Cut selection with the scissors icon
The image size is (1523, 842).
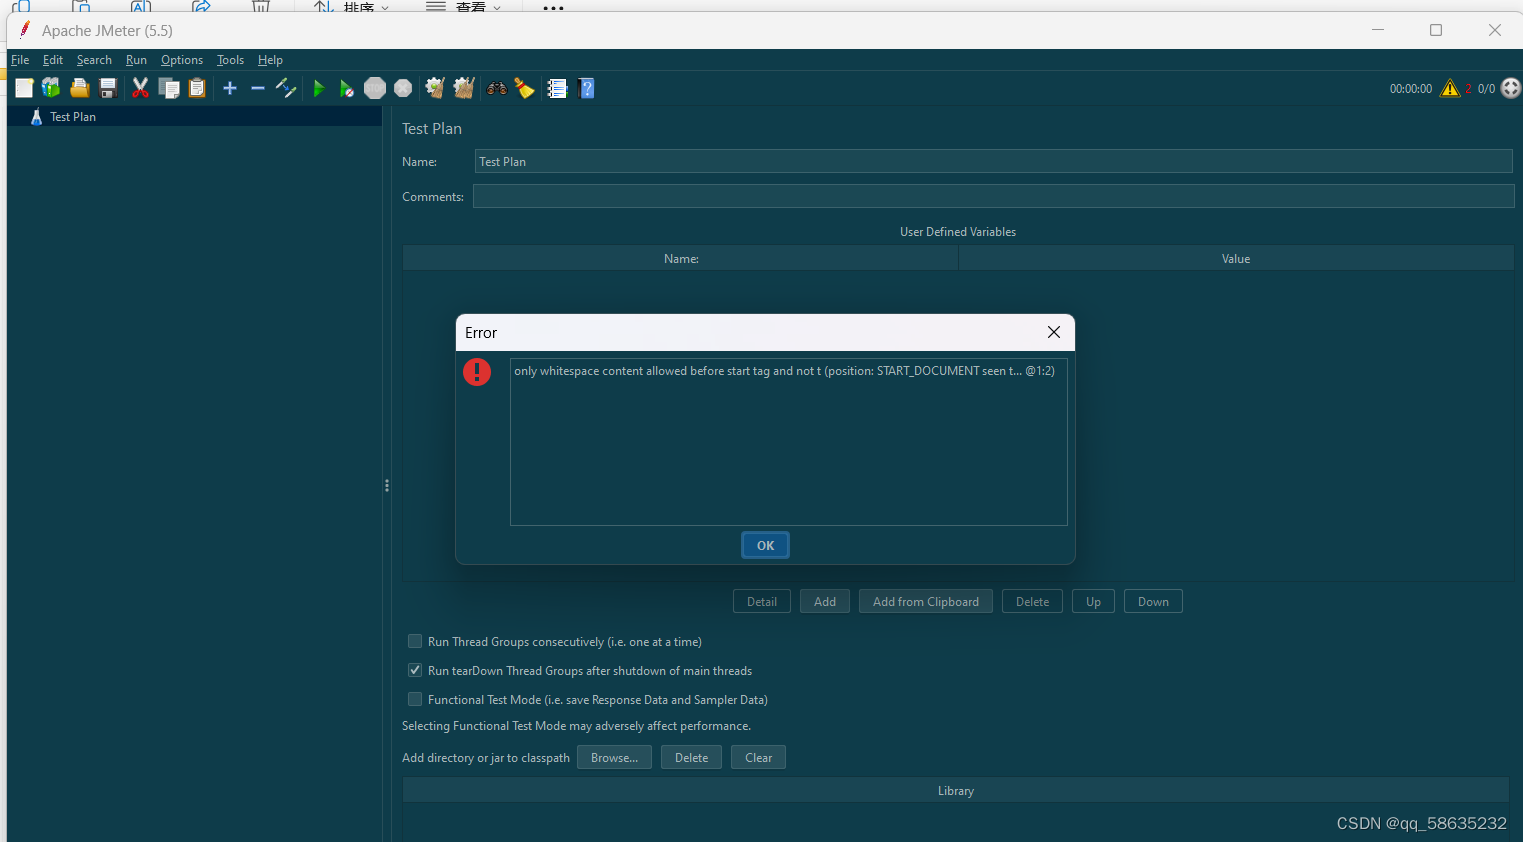point(141,88)
